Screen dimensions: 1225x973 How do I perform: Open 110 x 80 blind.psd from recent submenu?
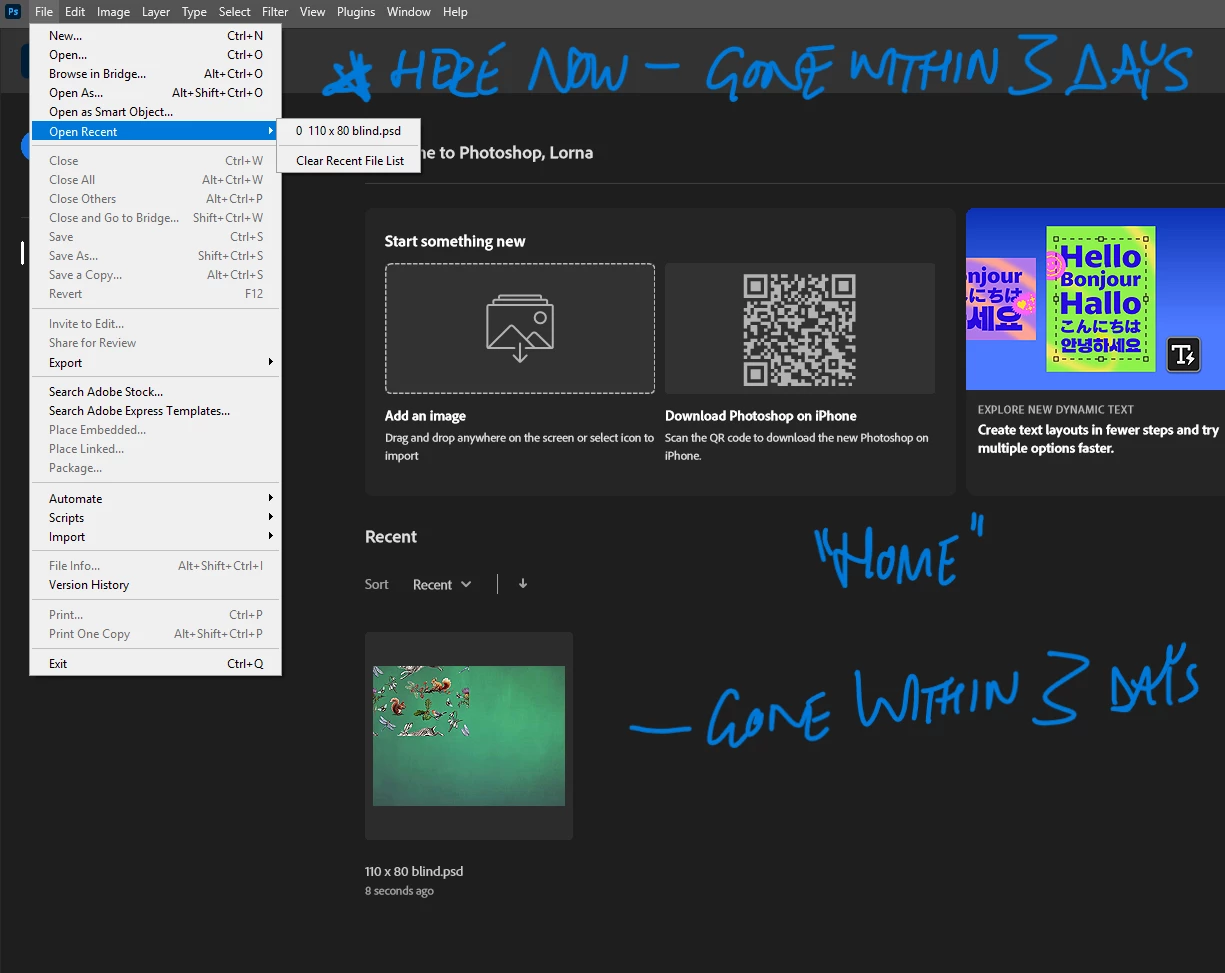coord(349,131)
